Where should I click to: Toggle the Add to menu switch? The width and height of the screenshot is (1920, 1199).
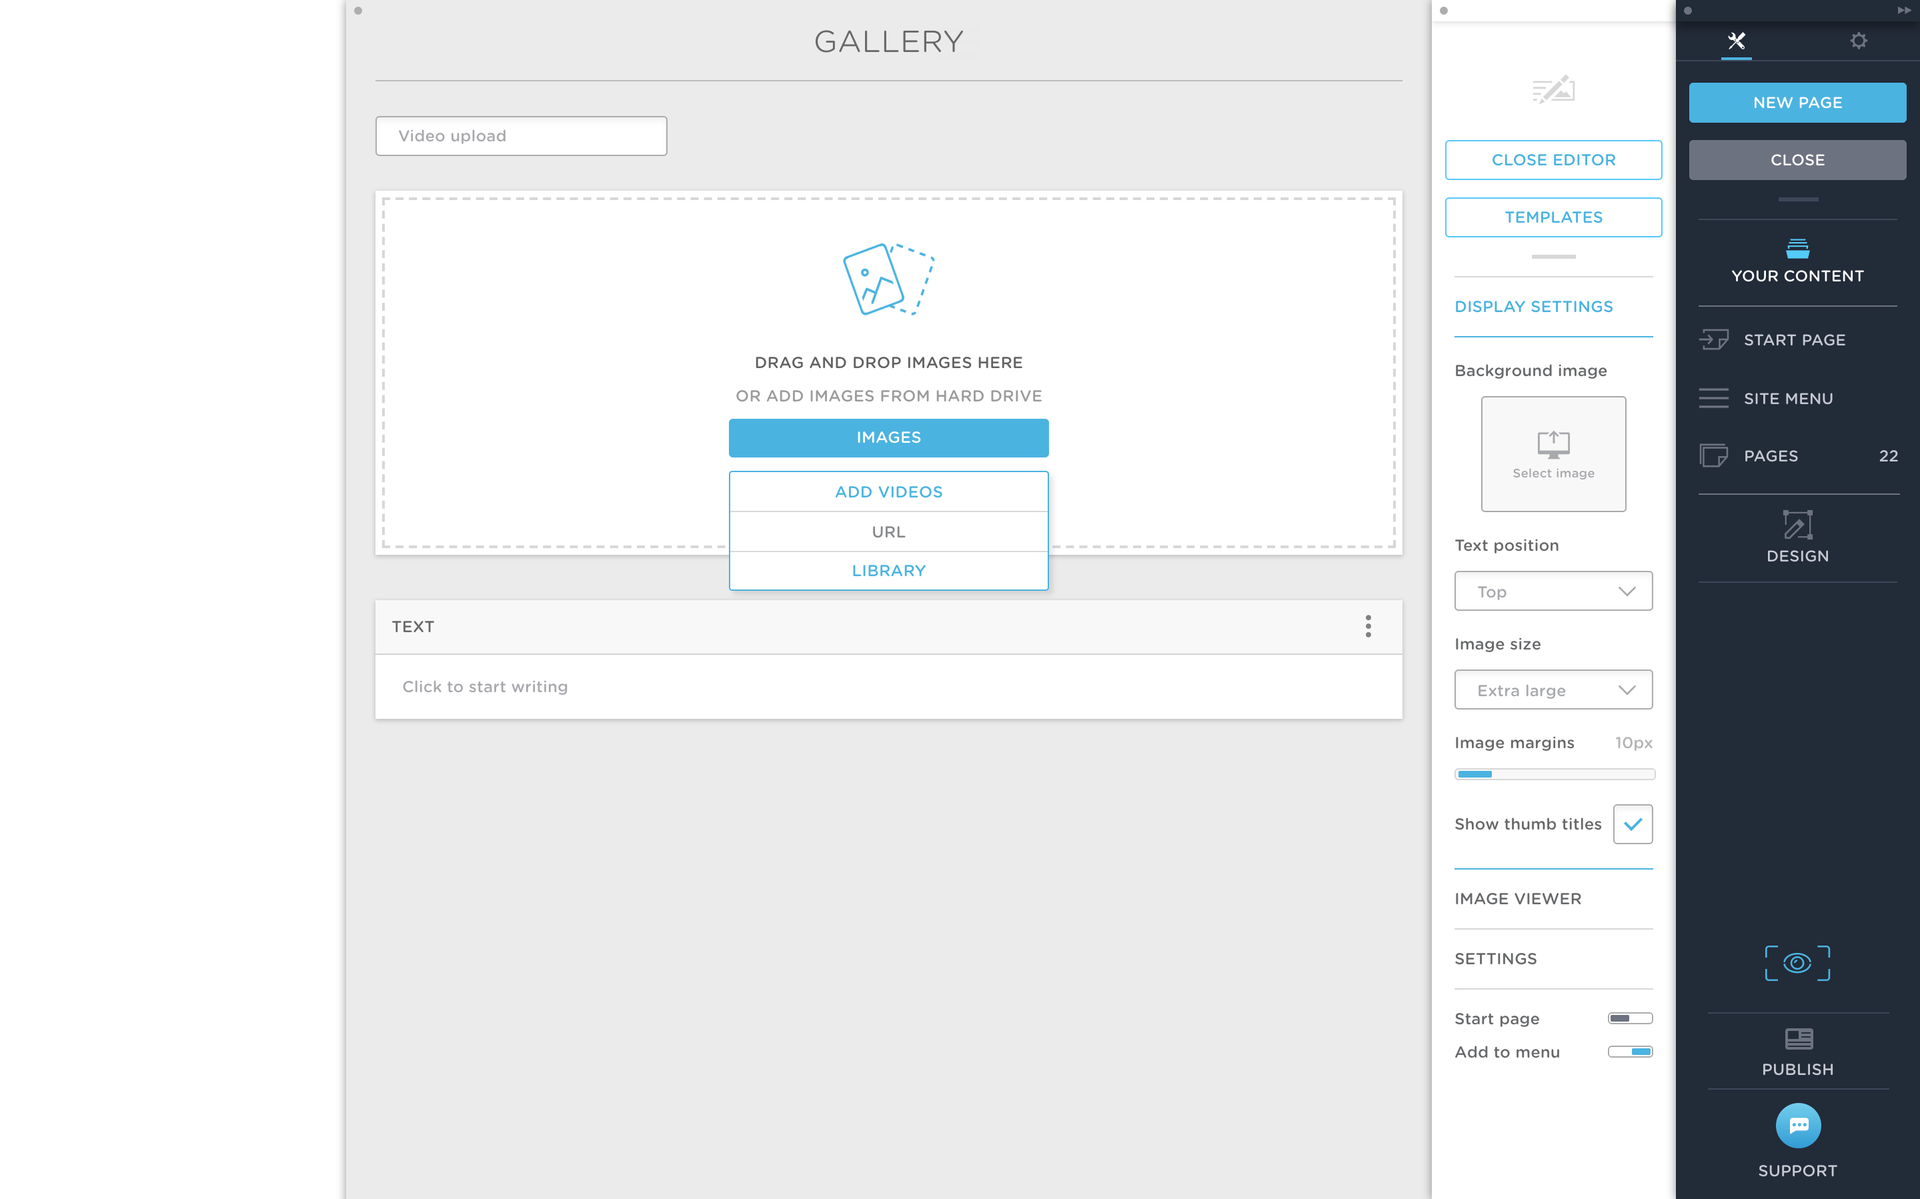pyautogui.click(x=1630, y=1051)
